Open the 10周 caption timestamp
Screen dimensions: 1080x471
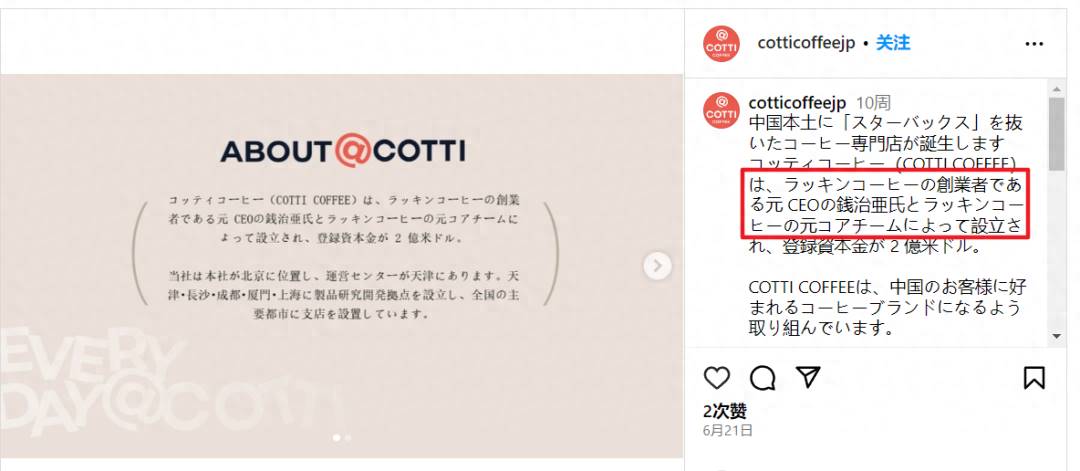tap(873, 103)
